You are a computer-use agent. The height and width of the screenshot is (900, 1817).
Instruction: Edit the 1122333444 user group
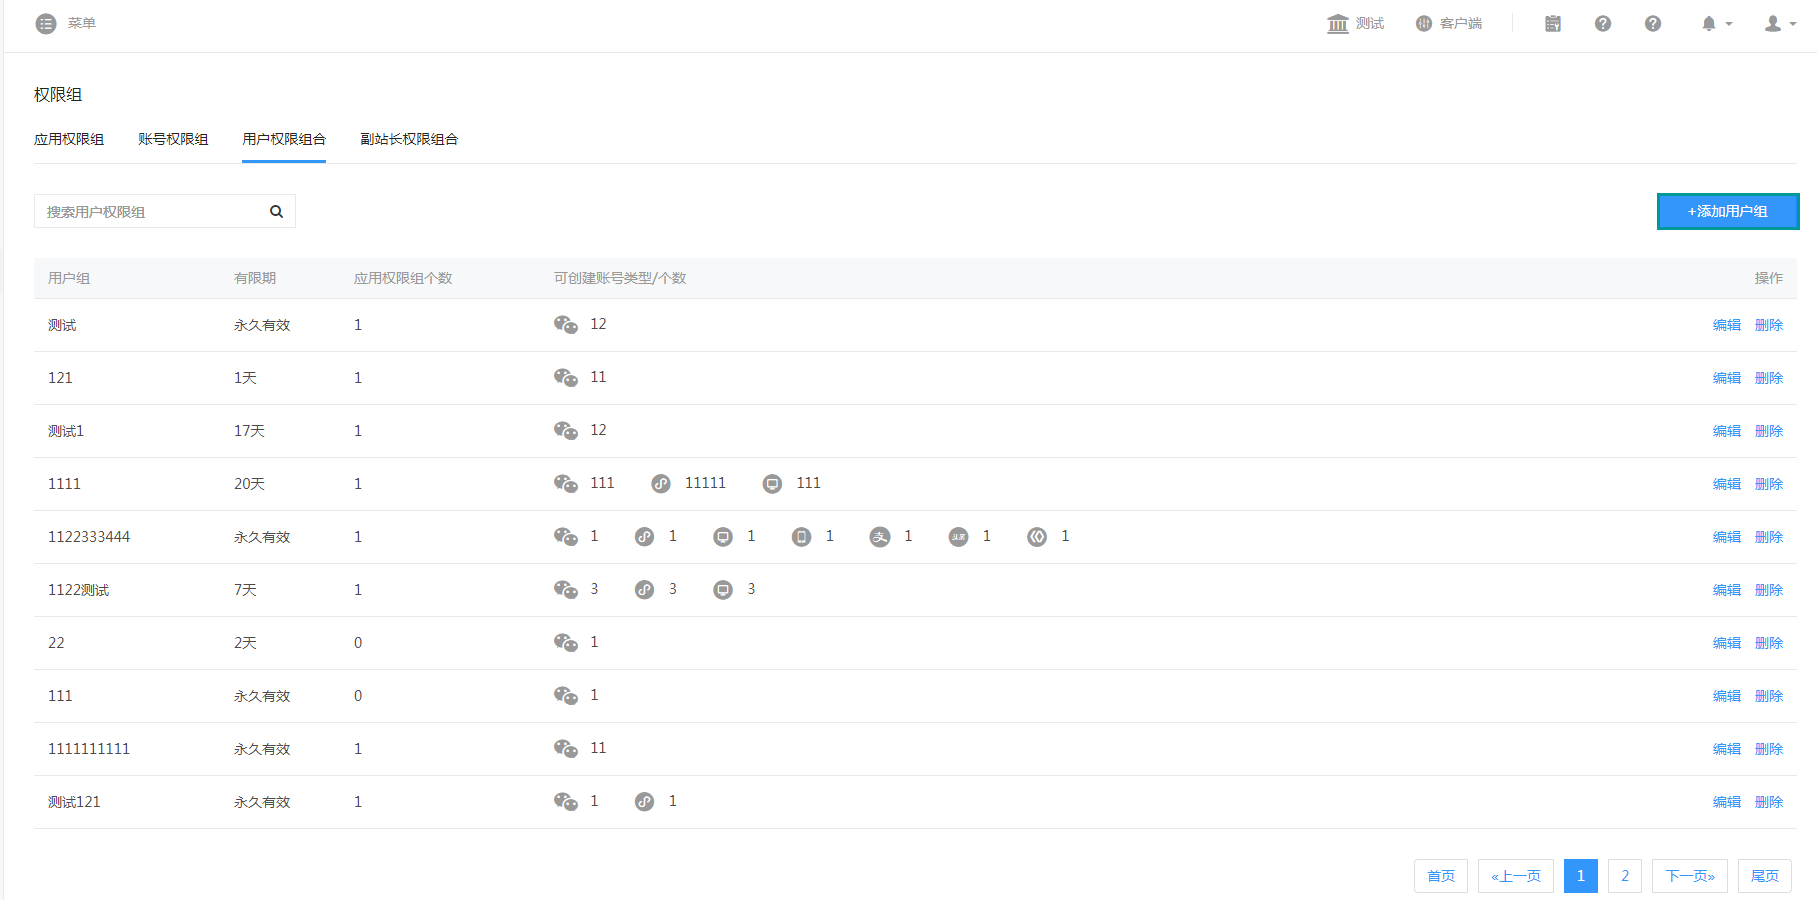1727,537
